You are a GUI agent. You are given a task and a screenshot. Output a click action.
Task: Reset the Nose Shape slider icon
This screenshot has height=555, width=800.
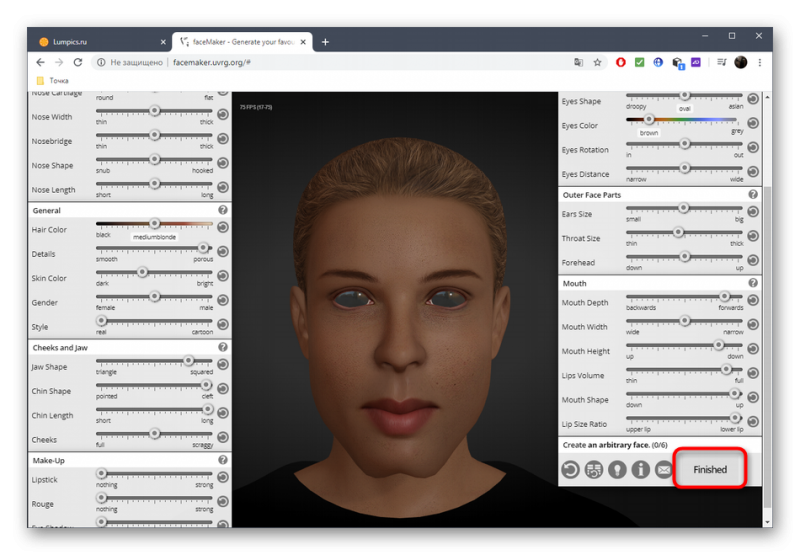click(x=223, y=163)
